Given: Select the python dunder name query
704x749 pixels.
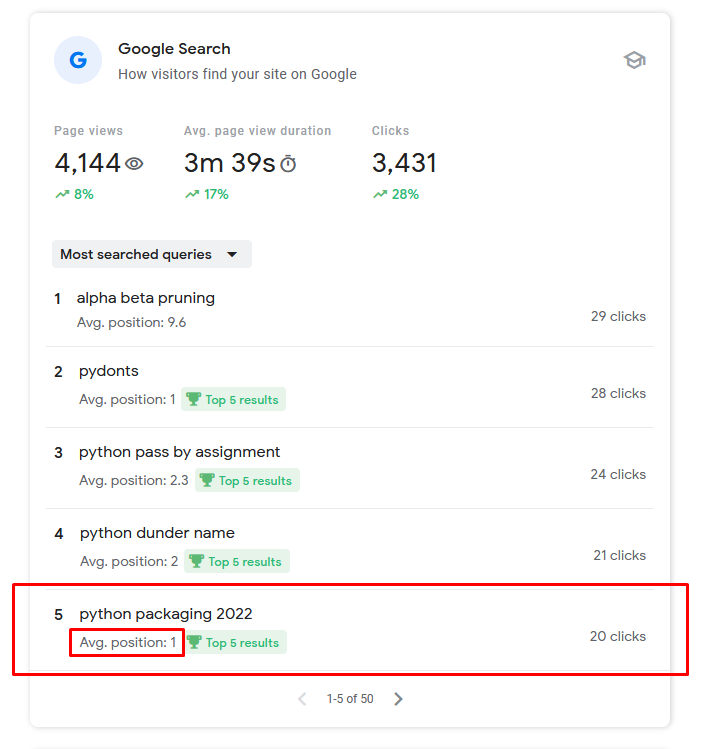Looking at the screenshot, I should [x=157, y=533].
